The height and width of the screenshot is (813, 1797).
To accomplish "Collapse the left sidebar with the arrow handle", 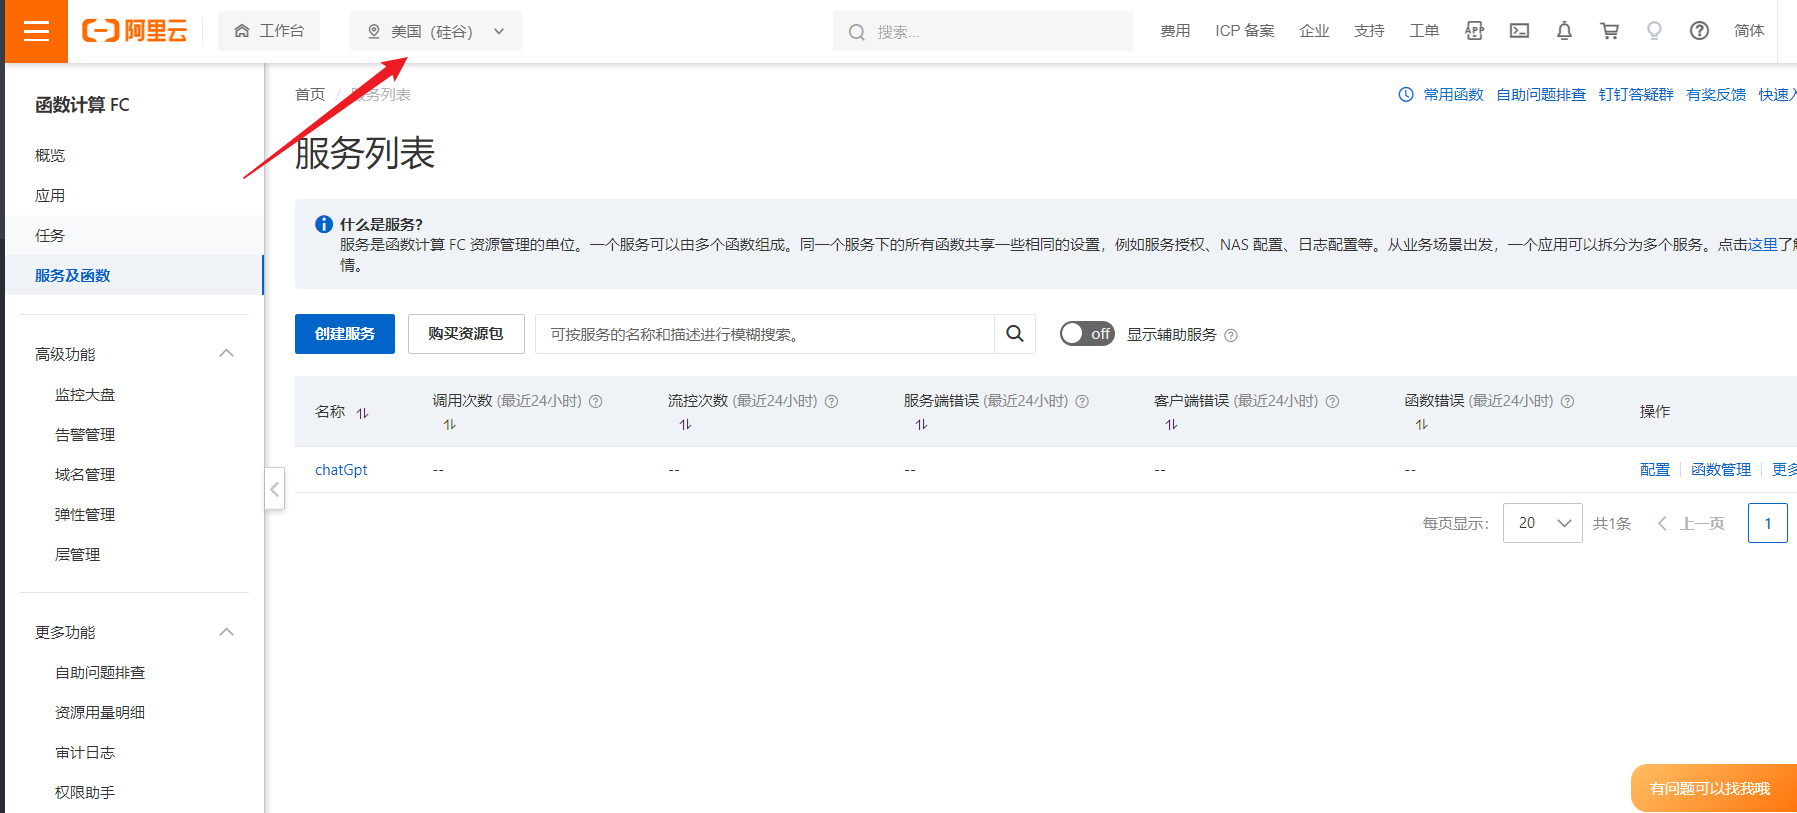I will pos(275,489).
